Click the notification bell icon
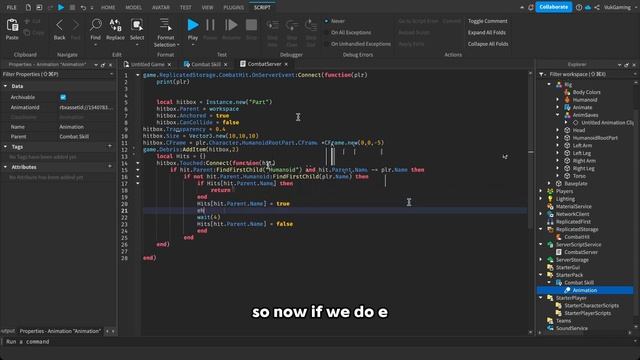The height and width of the screenshot is (360, 640). click(531, 7)
